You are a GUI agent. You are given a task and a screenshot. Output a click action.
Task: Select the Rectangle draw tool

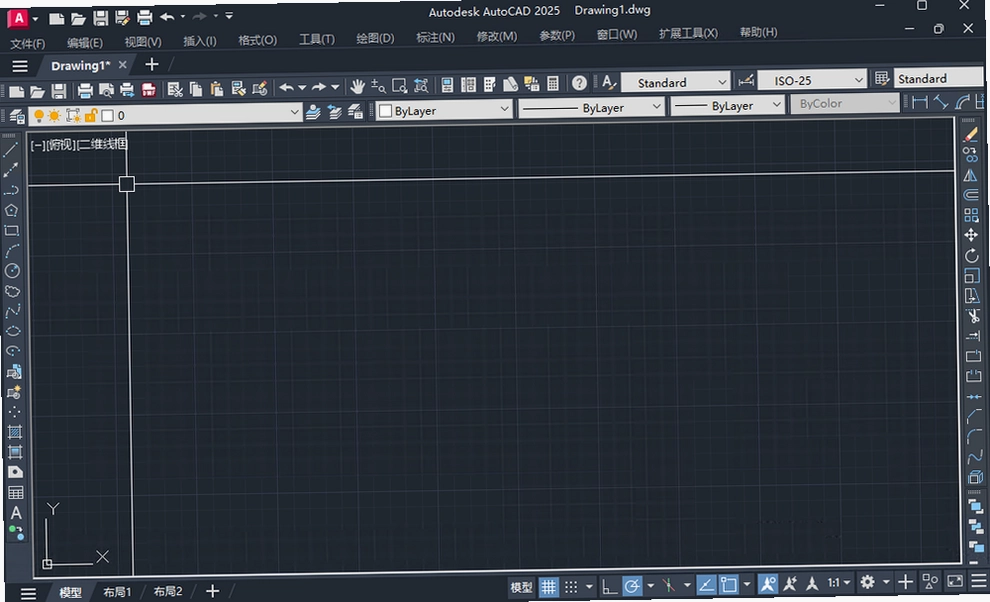[x=11, y=231]
